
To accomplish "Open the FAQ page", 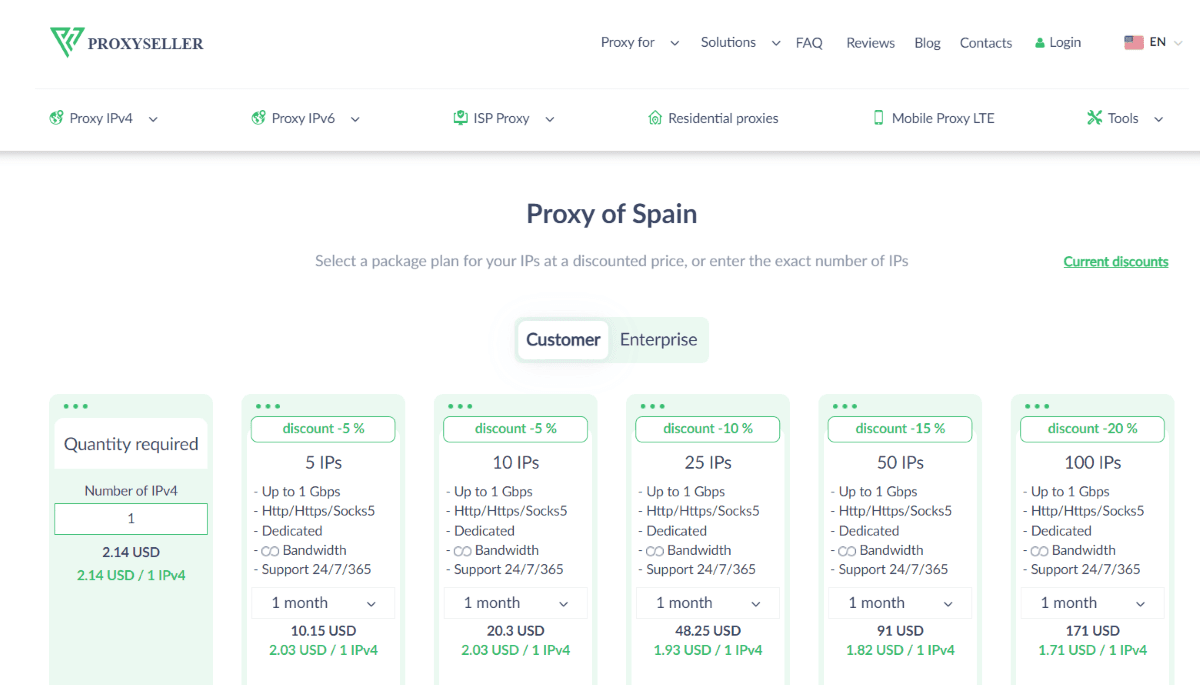I will pyautogui.click(x=809, y=43).
